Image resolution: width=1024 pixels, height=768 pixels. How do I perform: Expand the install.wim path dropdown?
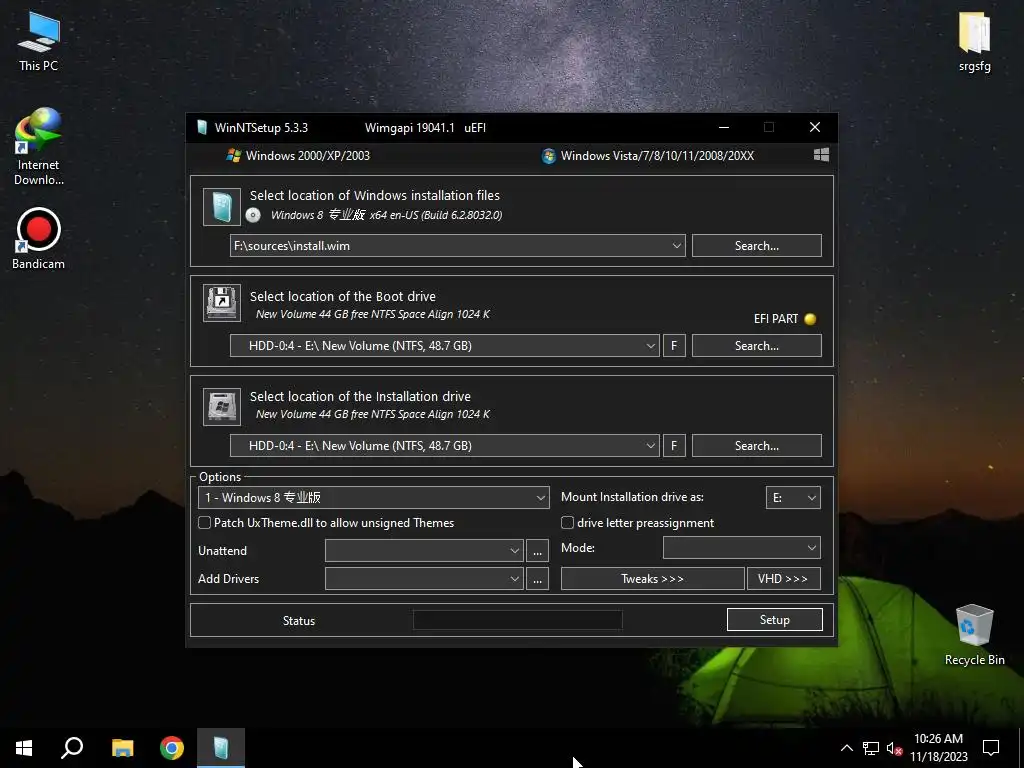click(x=677, y=246)
